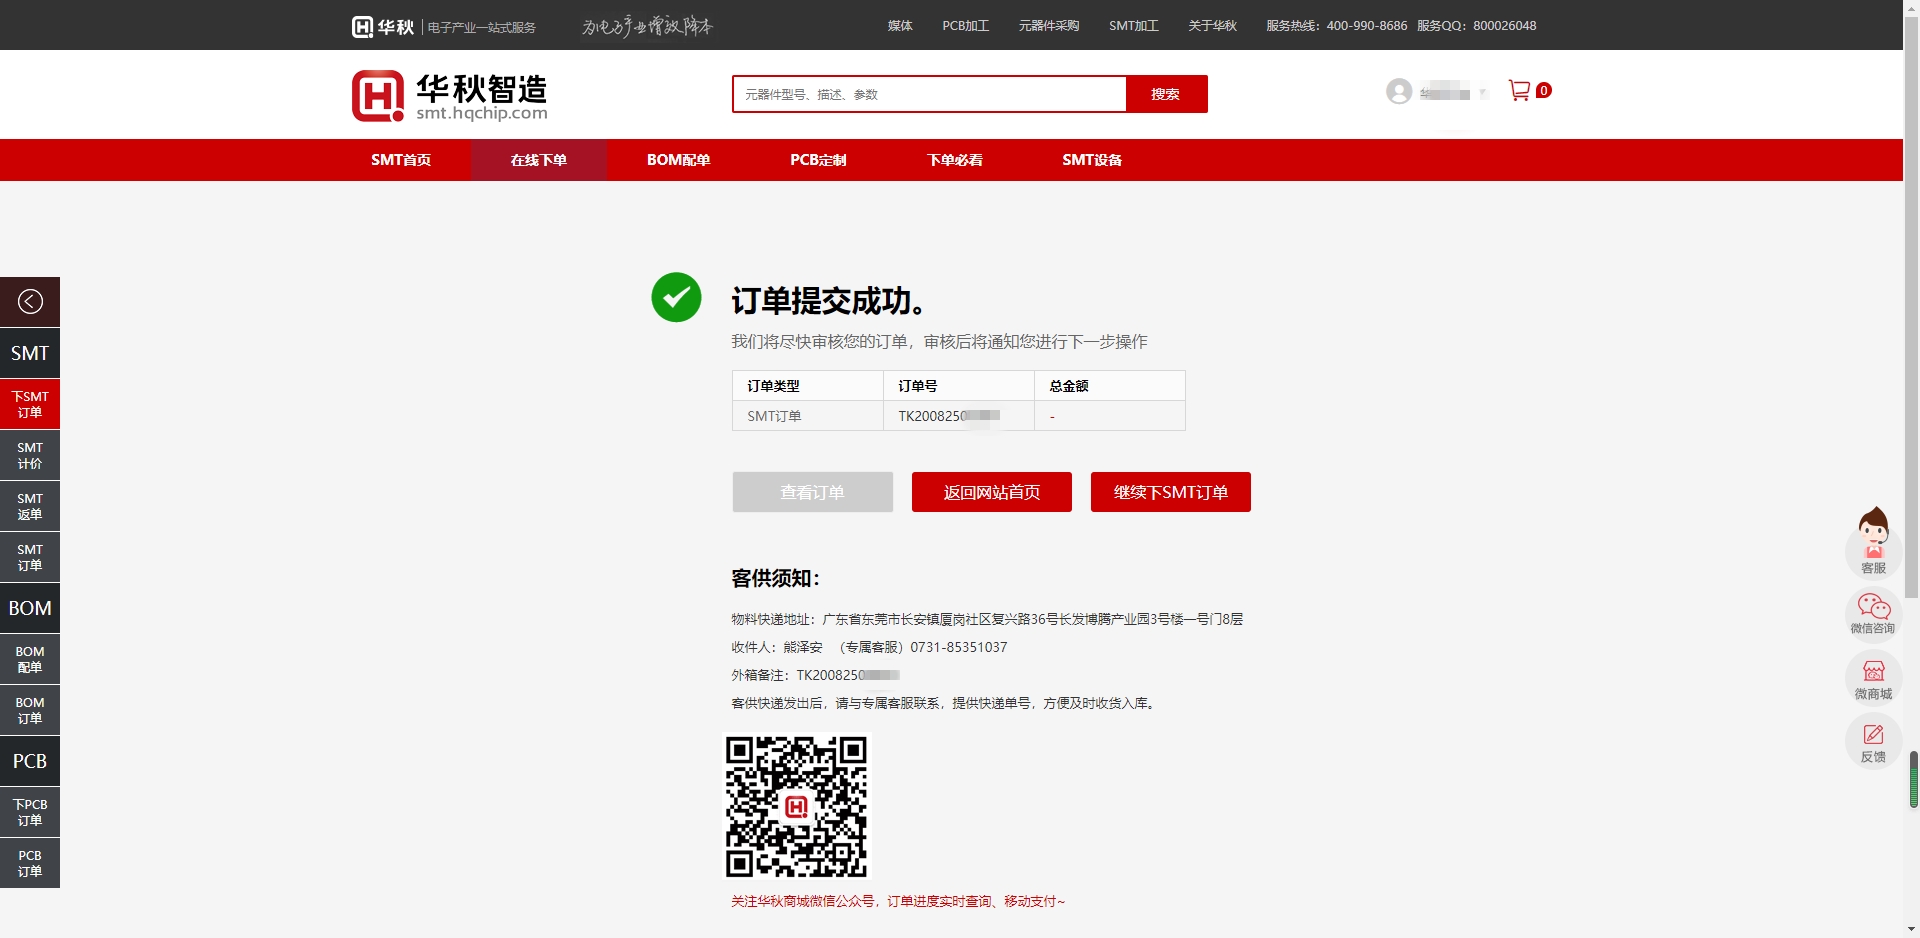Collapse the left sidebar with back arrow
1920x938 pixels.
(30, 302)
